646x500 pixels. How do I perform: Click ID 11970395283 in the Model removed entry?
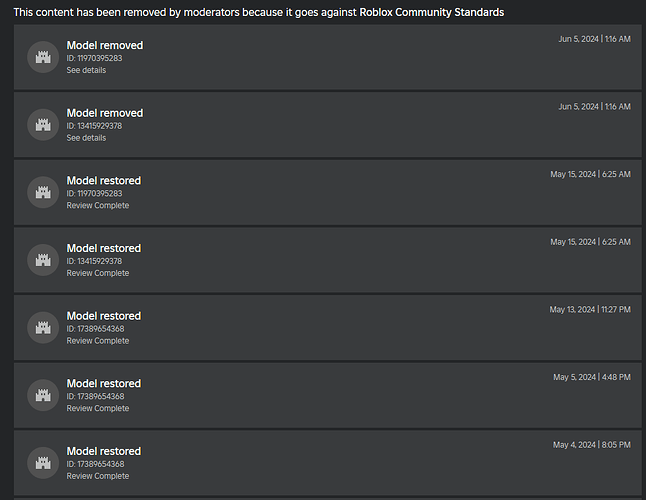point(94,58)
